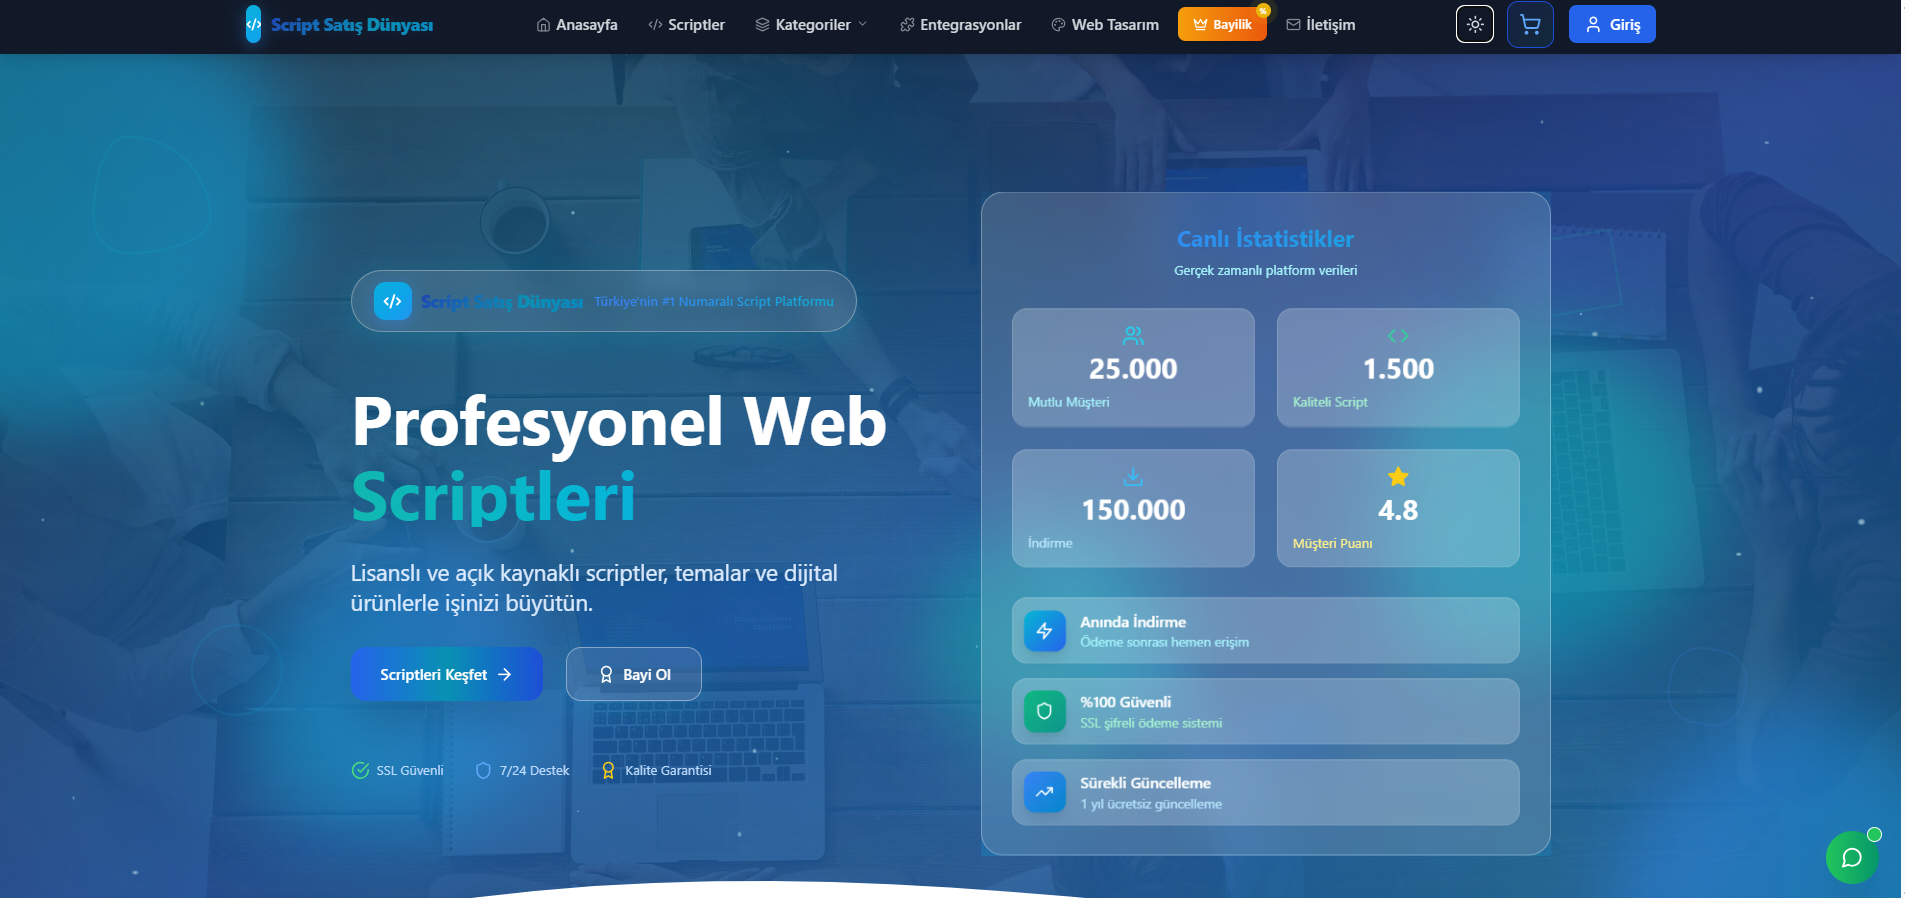Click the Bayi Ol button
Image resolution: width=1905 pixels, height=898 pixels.
pyautogui.click(x=634, y=674)
